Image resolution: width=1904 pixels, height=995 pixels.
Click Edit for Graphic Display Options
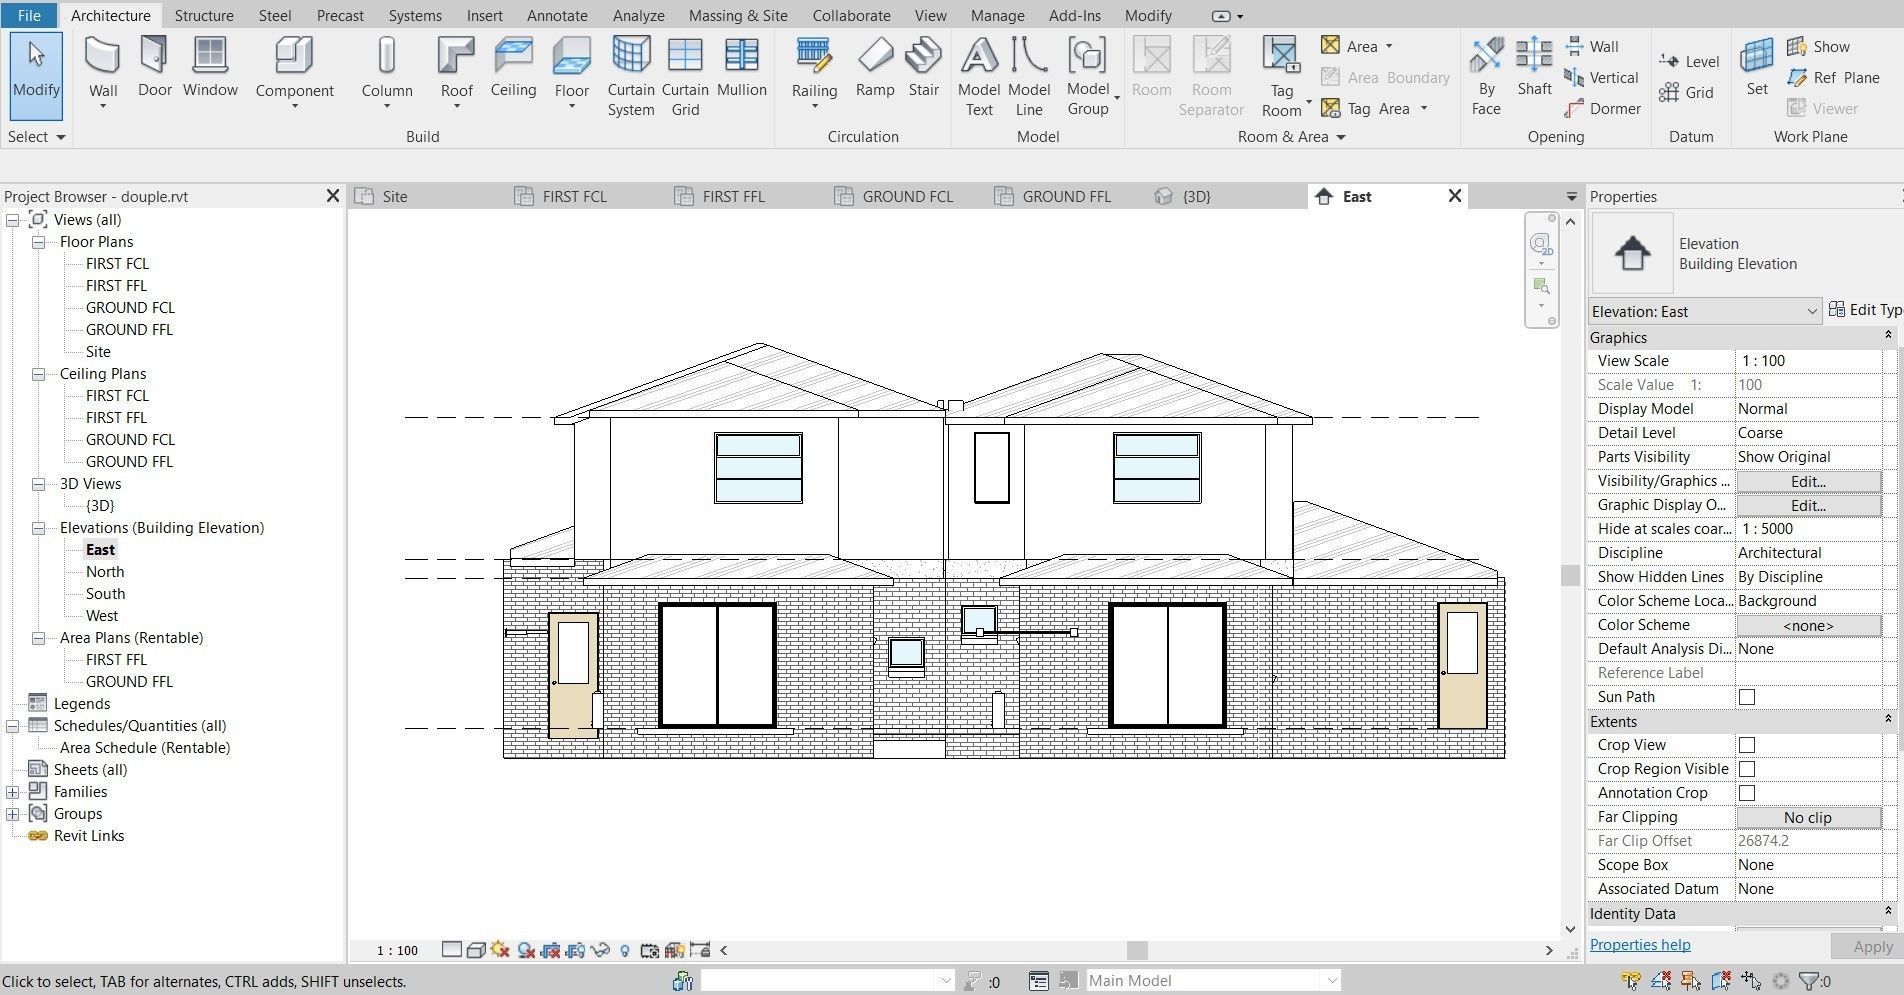coord(1808,505)
